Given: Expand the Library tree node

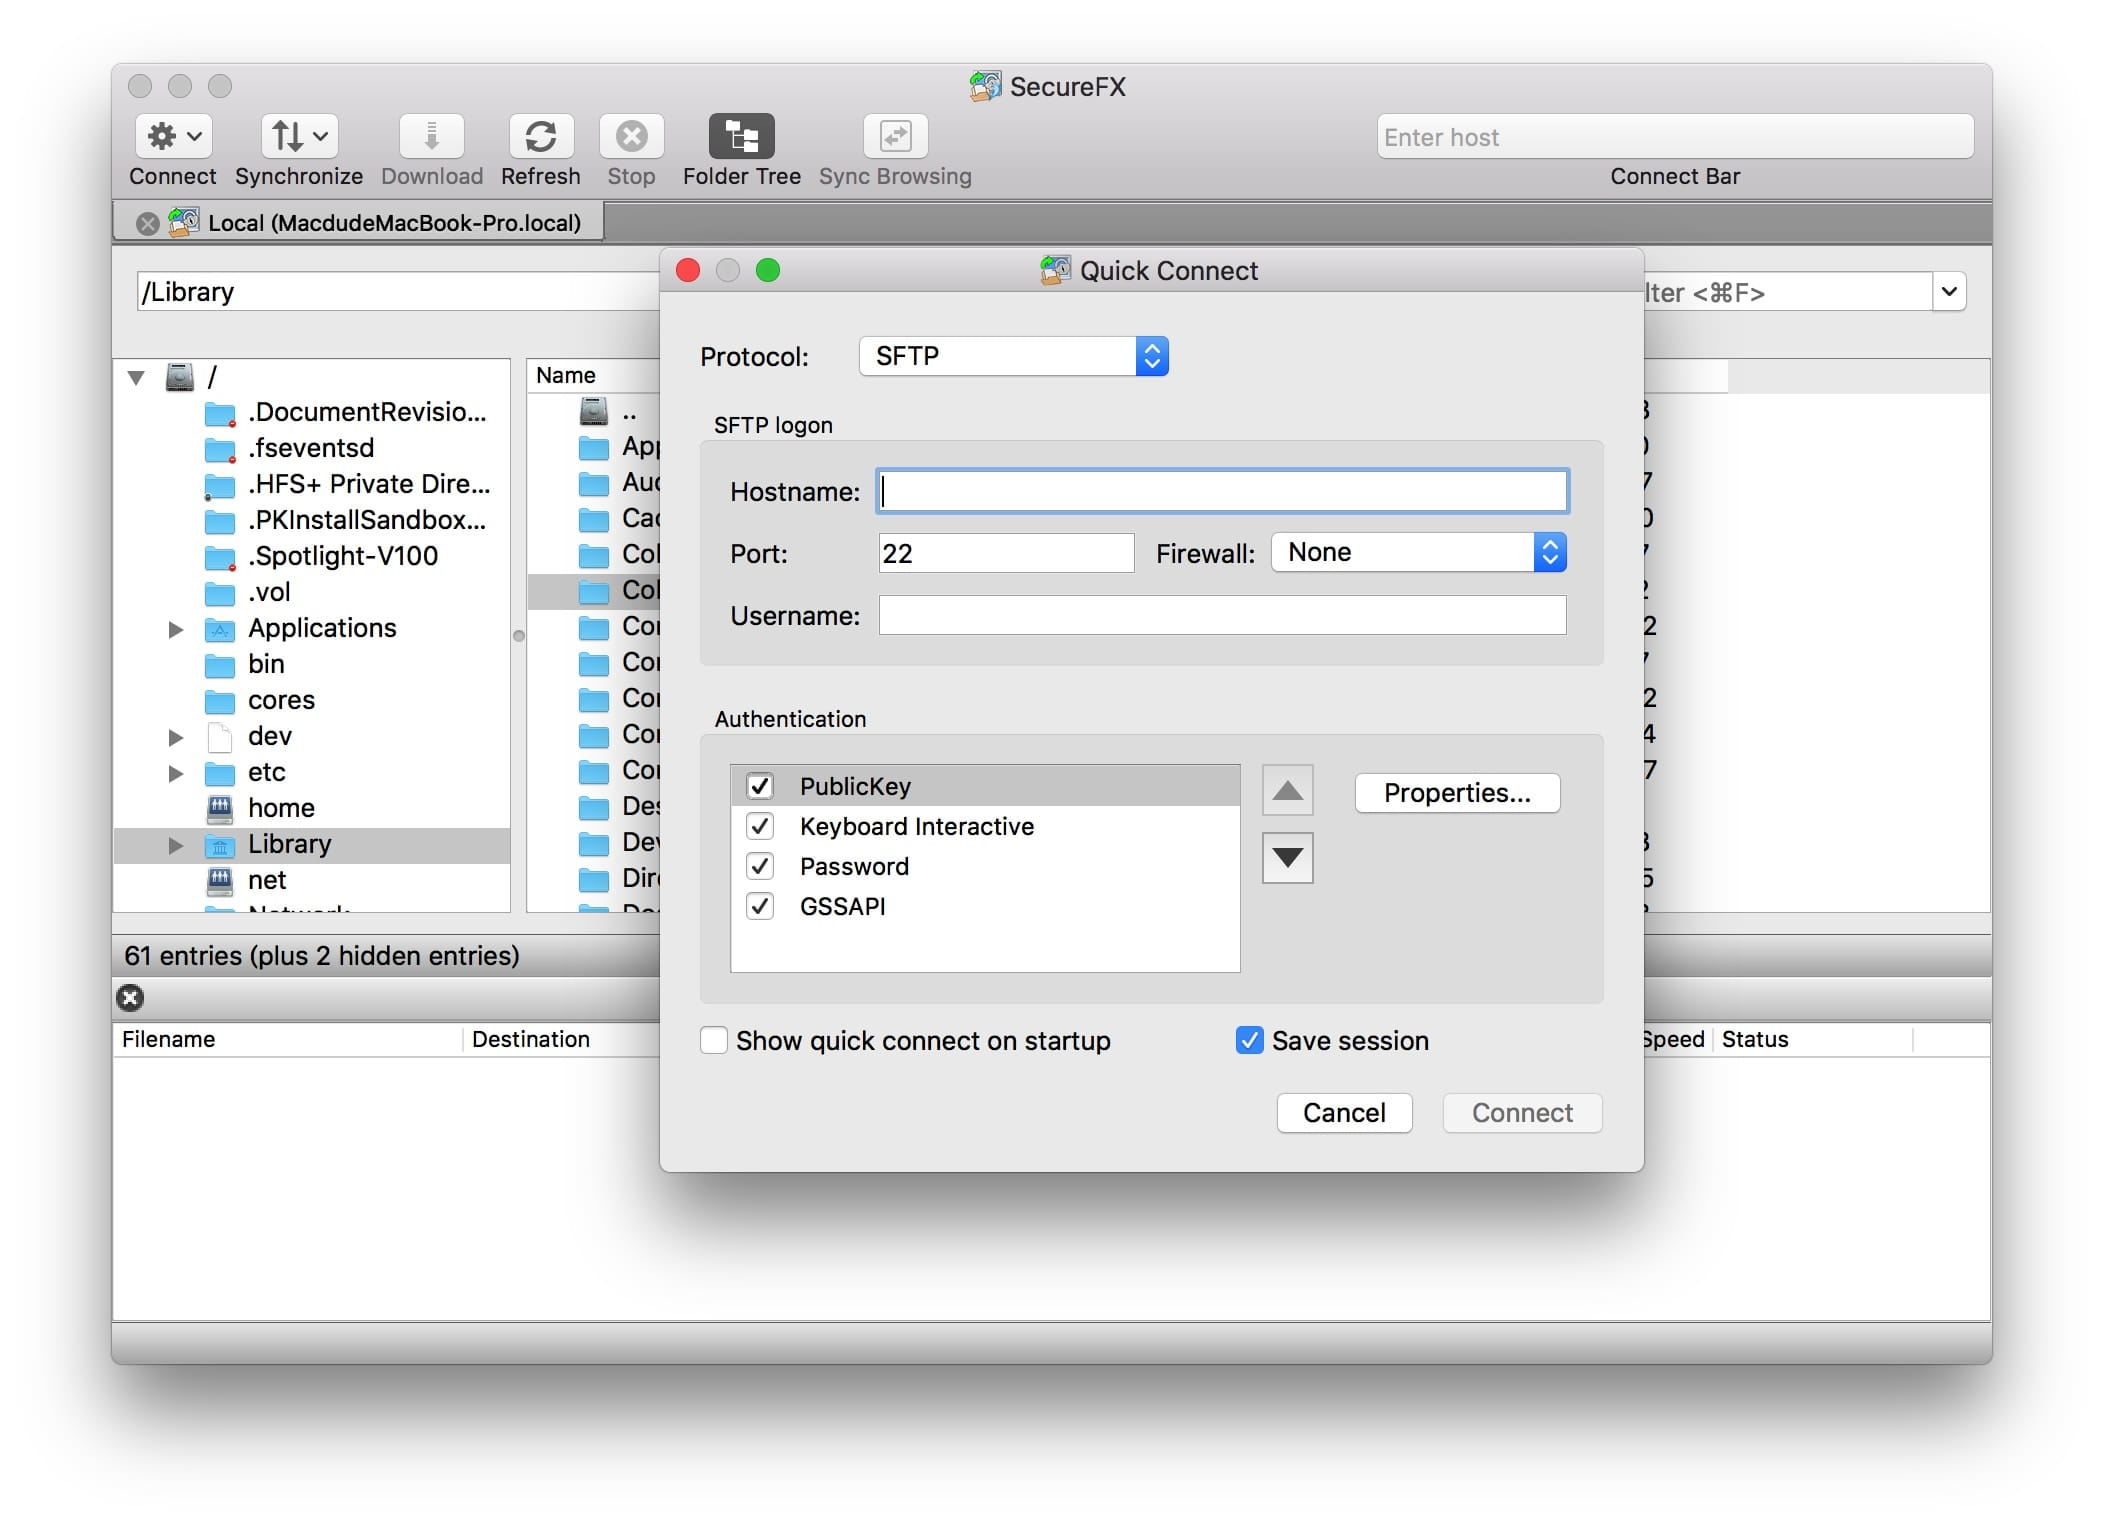Looking at the screenshot, I should tap(176, 845).
